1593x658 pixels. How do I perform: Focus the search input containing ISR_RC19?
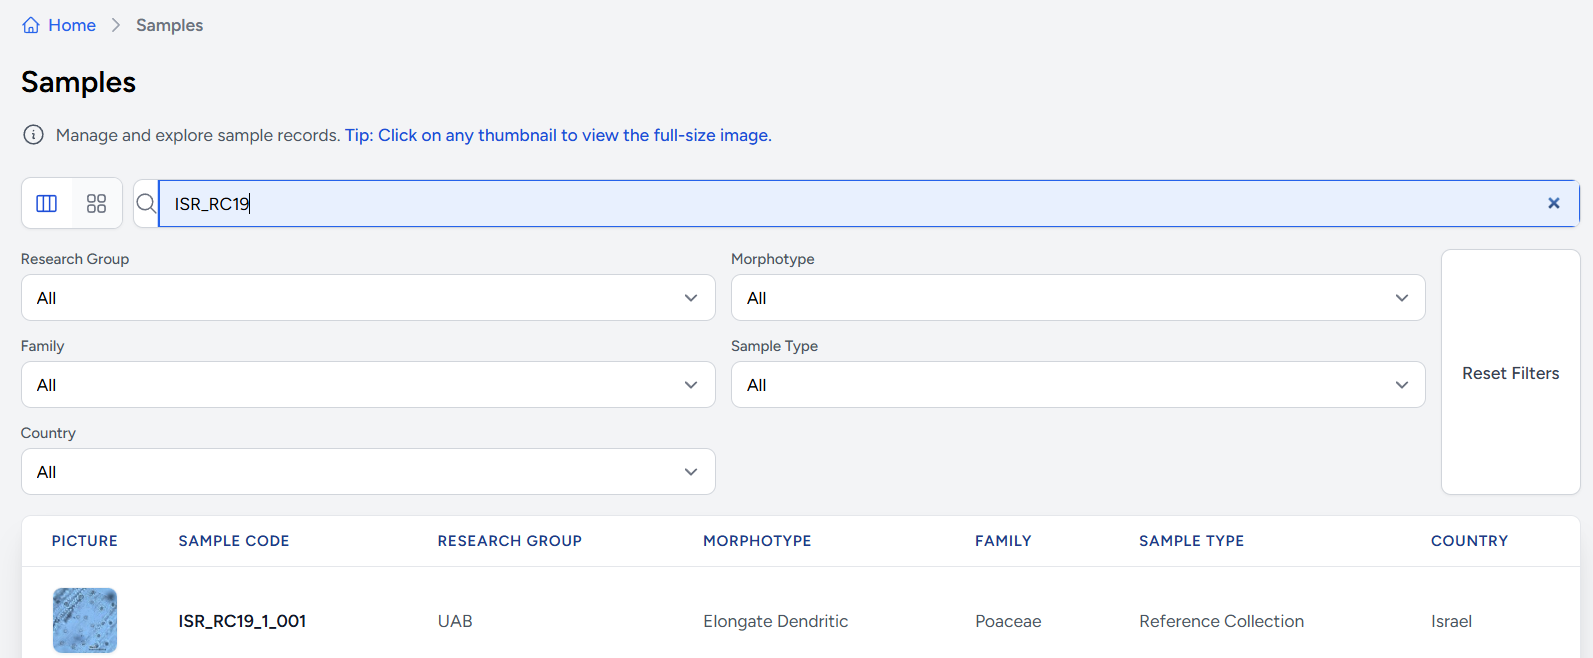[850, 204]
